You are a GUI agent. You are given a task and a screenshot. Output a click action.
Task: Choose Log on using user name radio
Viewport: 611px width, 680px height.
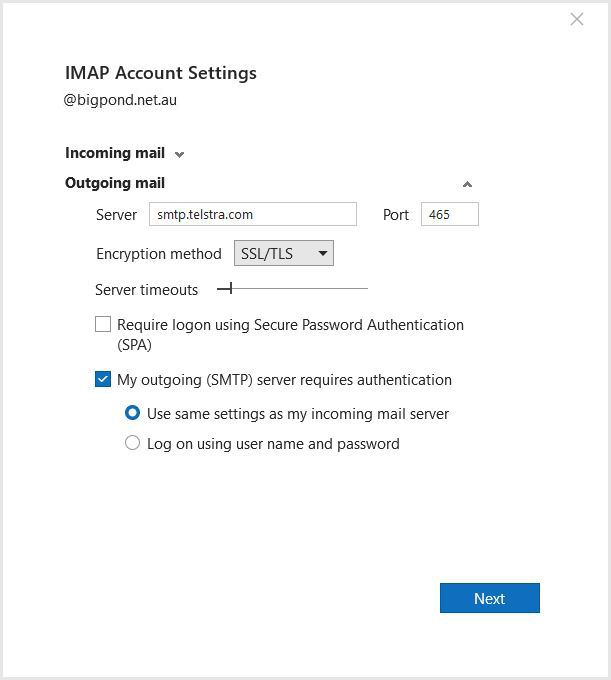[132, 443]
